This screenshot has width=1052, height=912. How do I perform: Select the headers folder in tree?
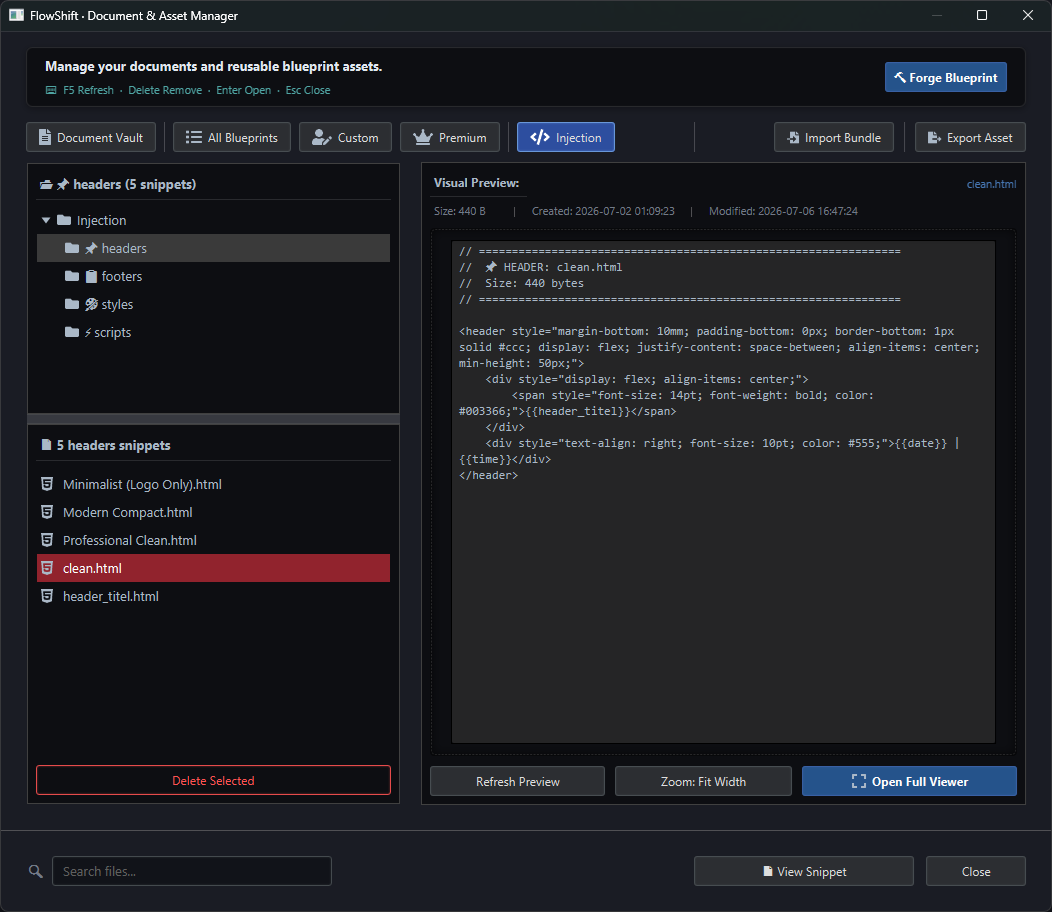click(213, 248)
